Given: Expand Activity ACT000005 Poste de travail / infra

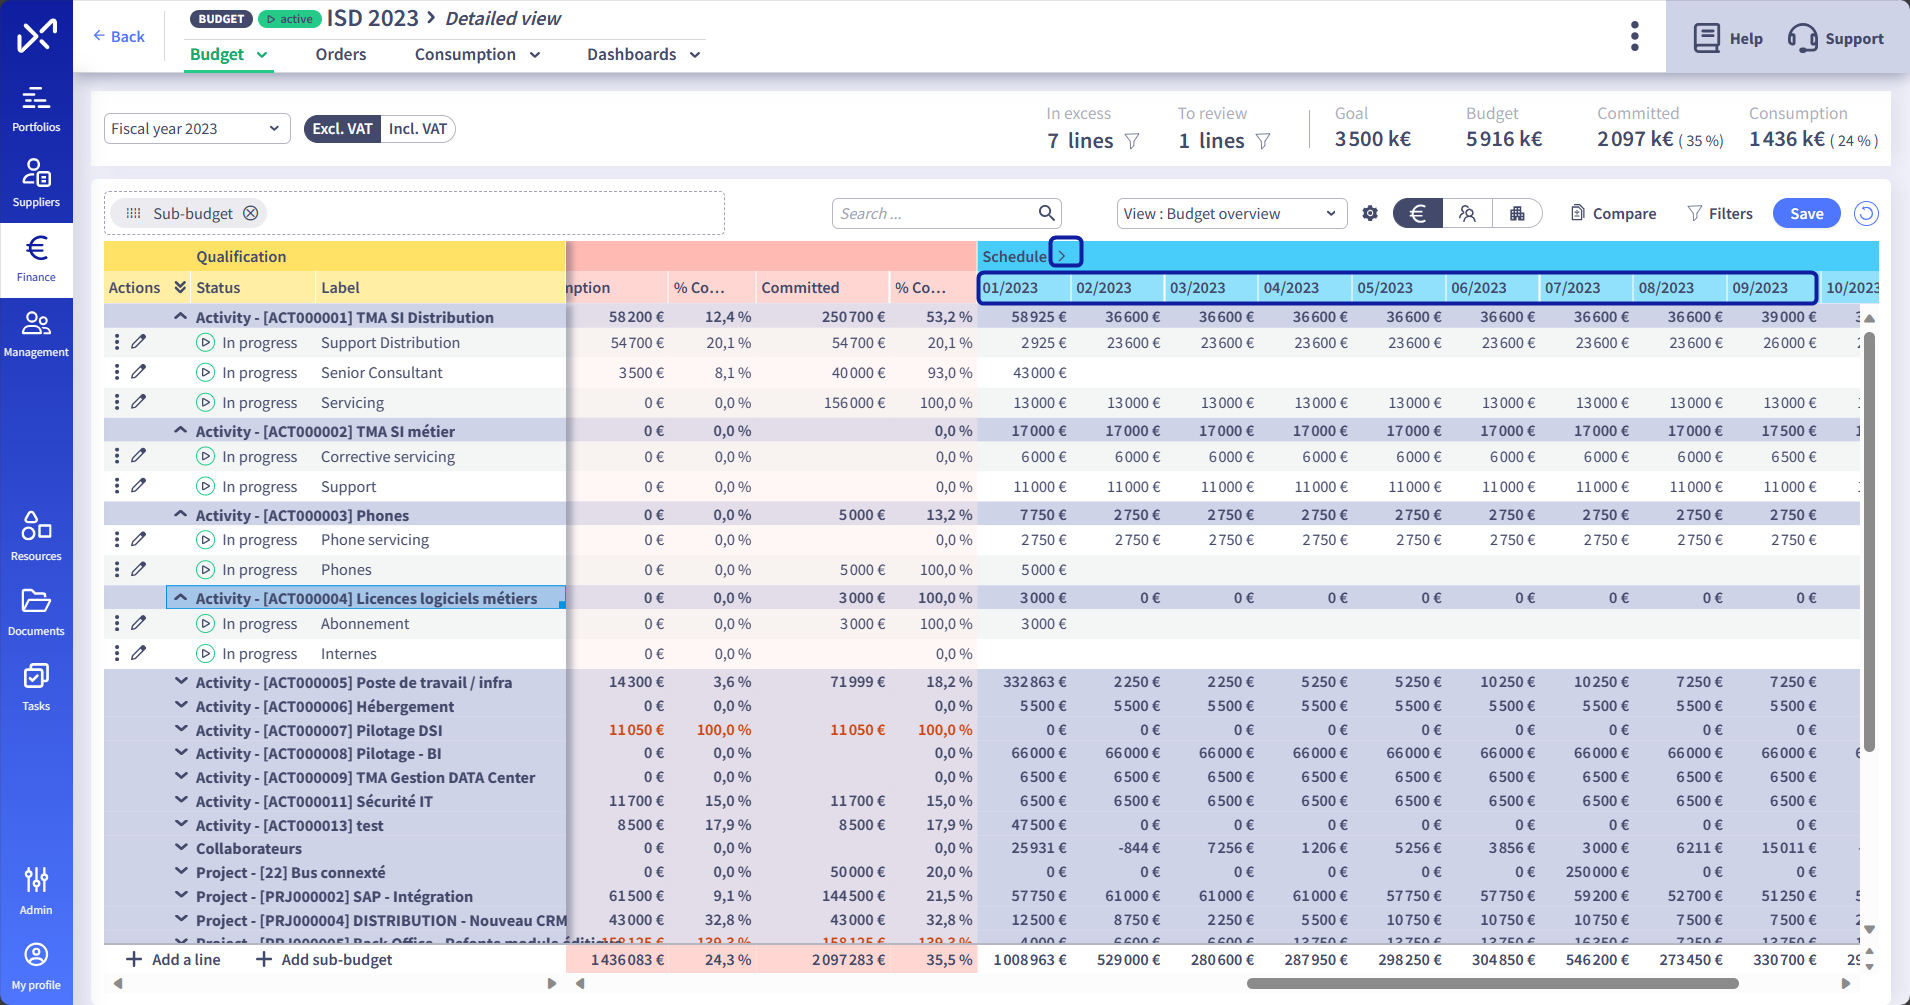Looking at the screenshot, I should point(181,681).
